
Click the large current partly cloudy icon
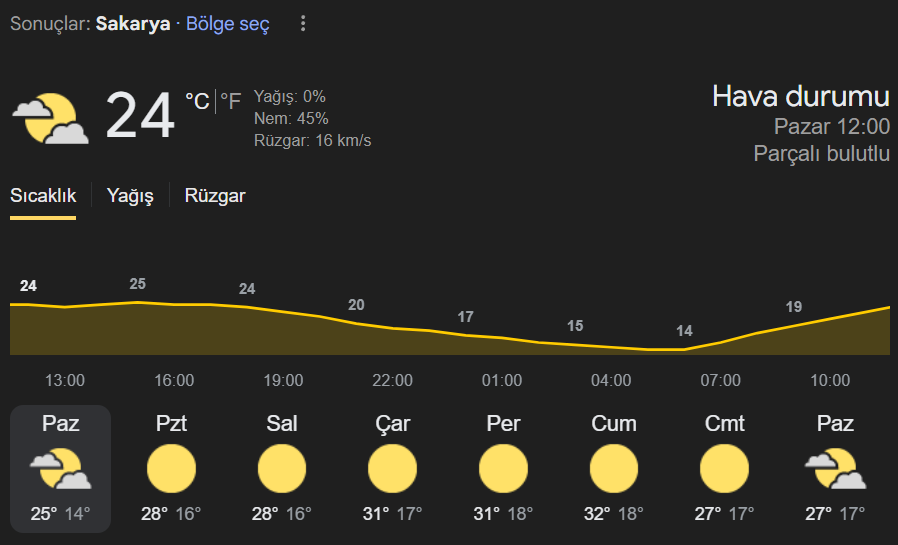[50, 118]
